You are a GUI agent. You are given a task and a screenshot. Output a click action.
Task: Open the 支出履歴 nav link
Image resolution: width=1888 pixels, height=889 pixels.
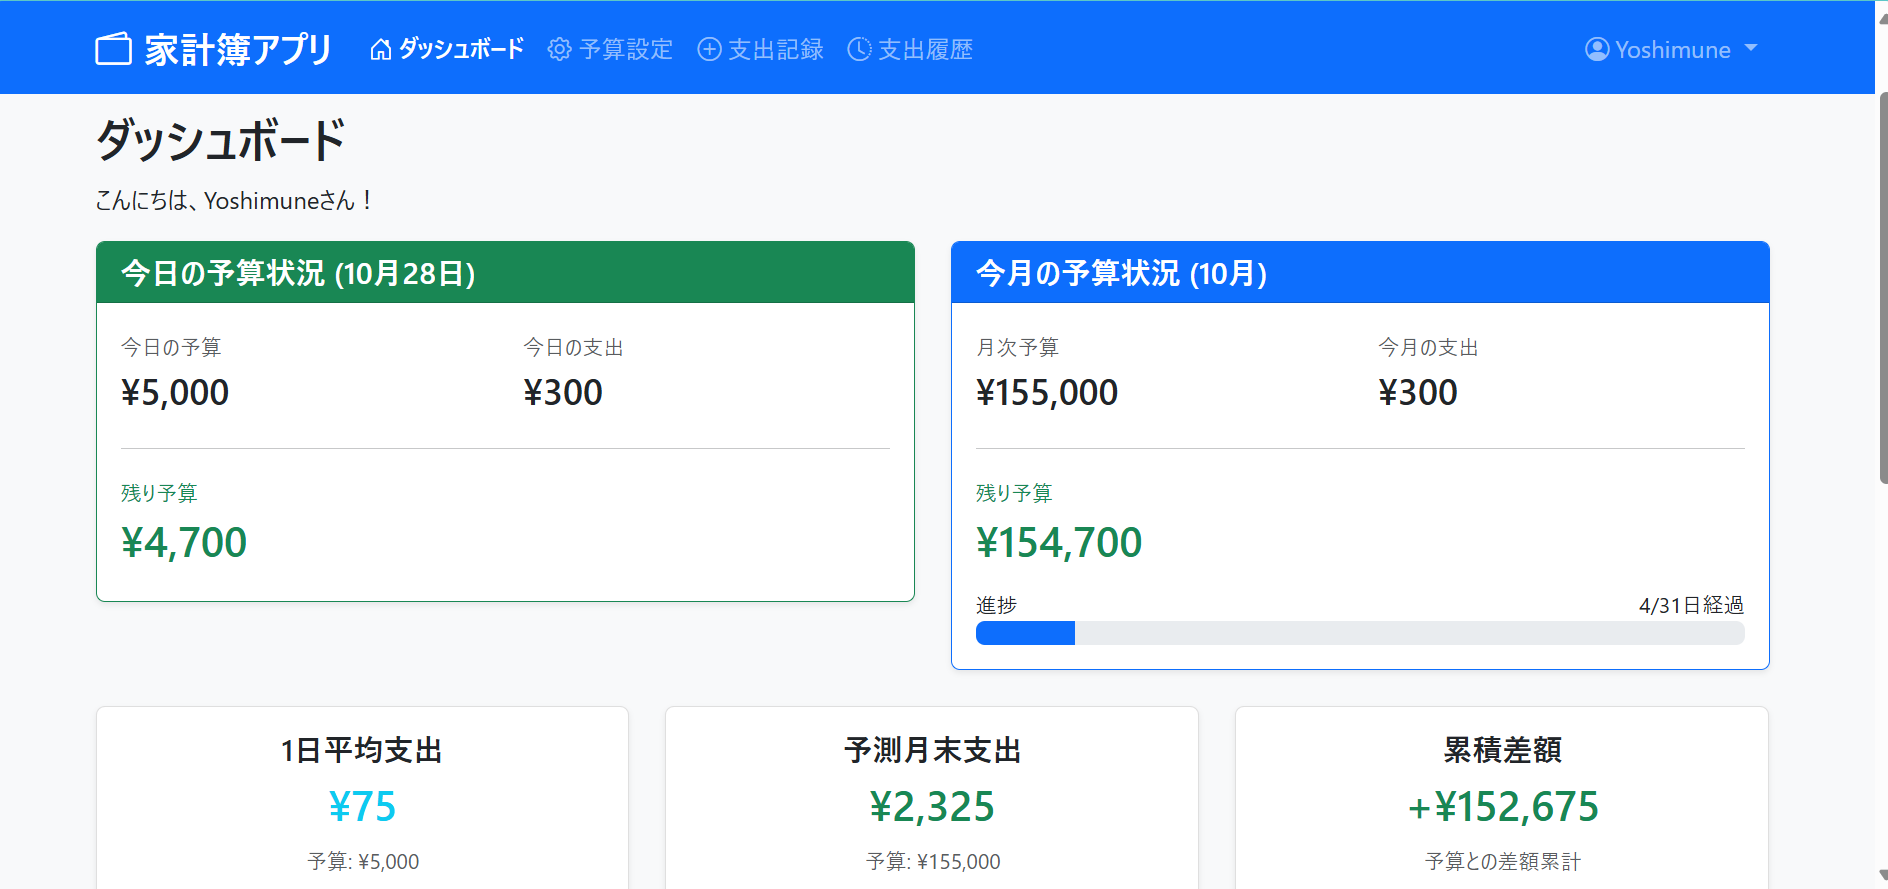click(910, 49)
